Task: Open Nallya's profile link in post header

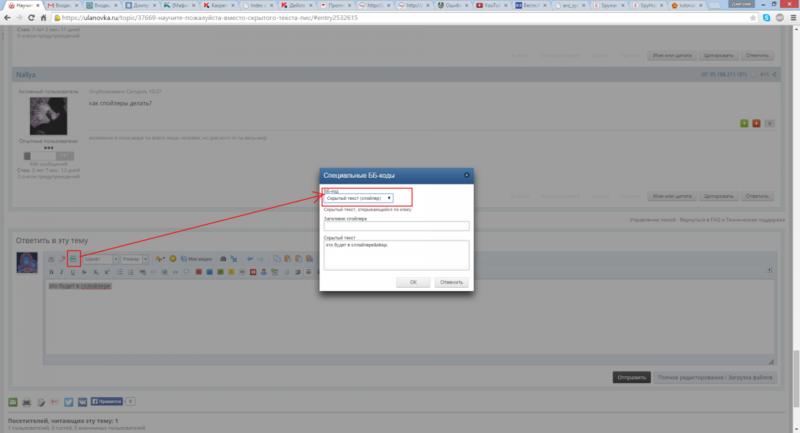Action: (26, 74)
